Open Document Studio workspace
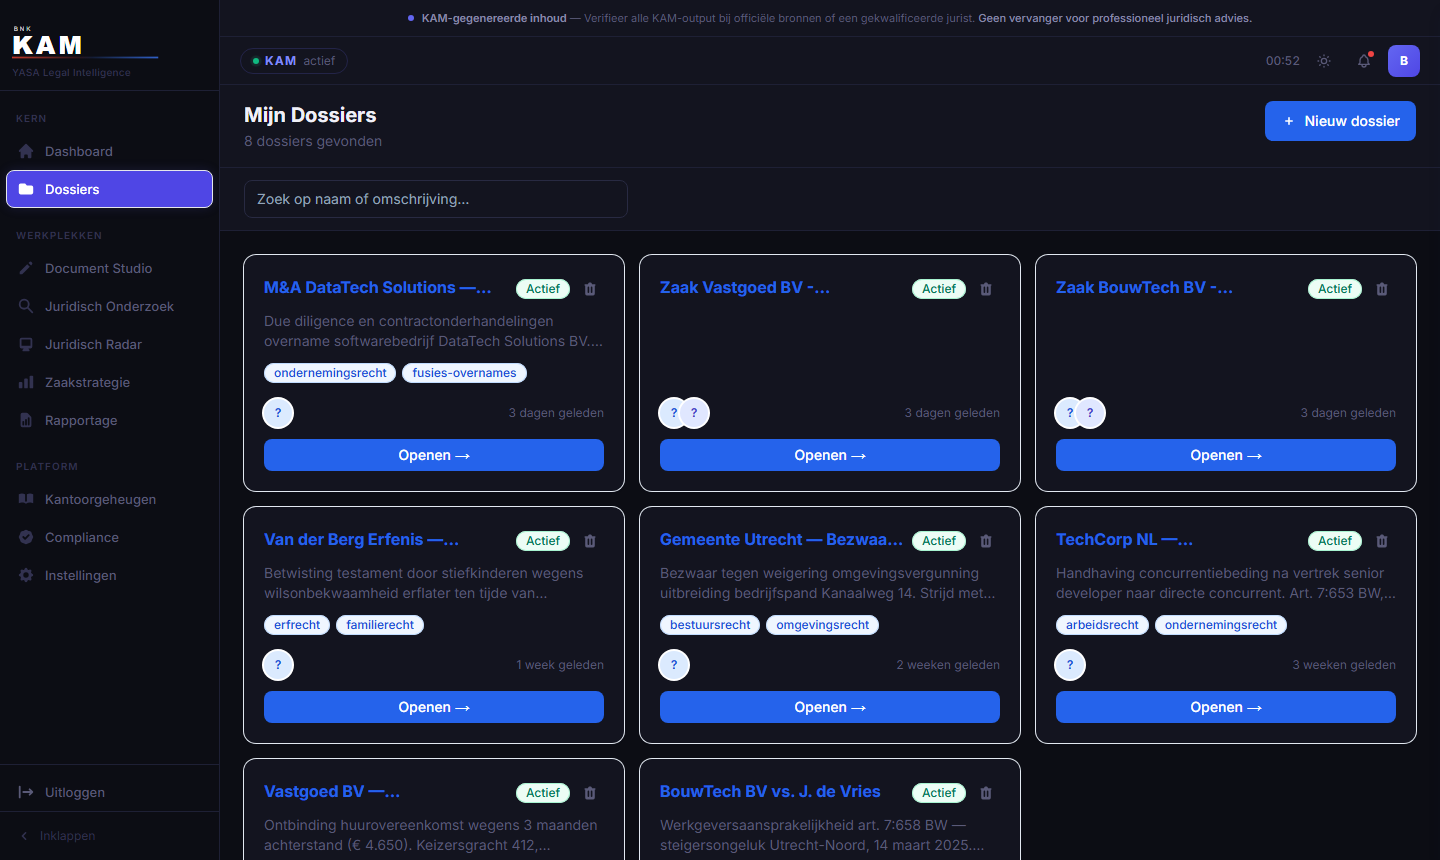The image size is (1440, 860). pyautogui.click(x=109, y=268)
